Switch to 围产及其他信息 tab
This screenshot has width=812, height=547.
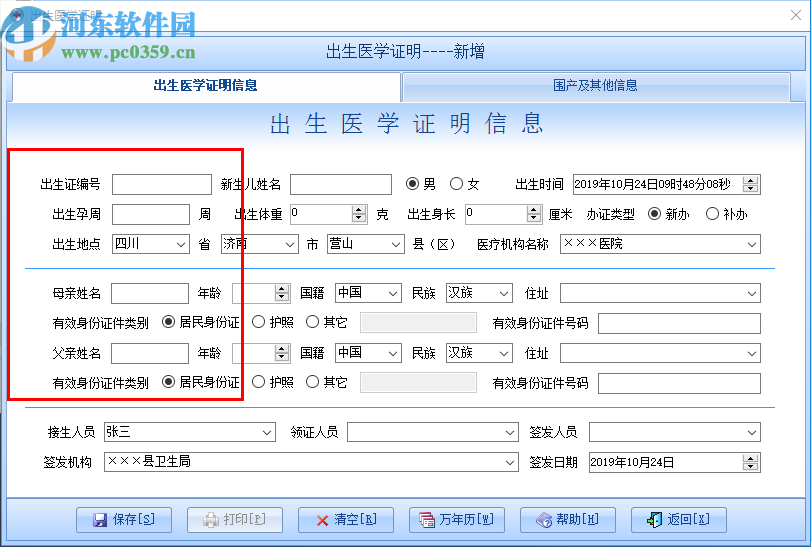[596, 86]
